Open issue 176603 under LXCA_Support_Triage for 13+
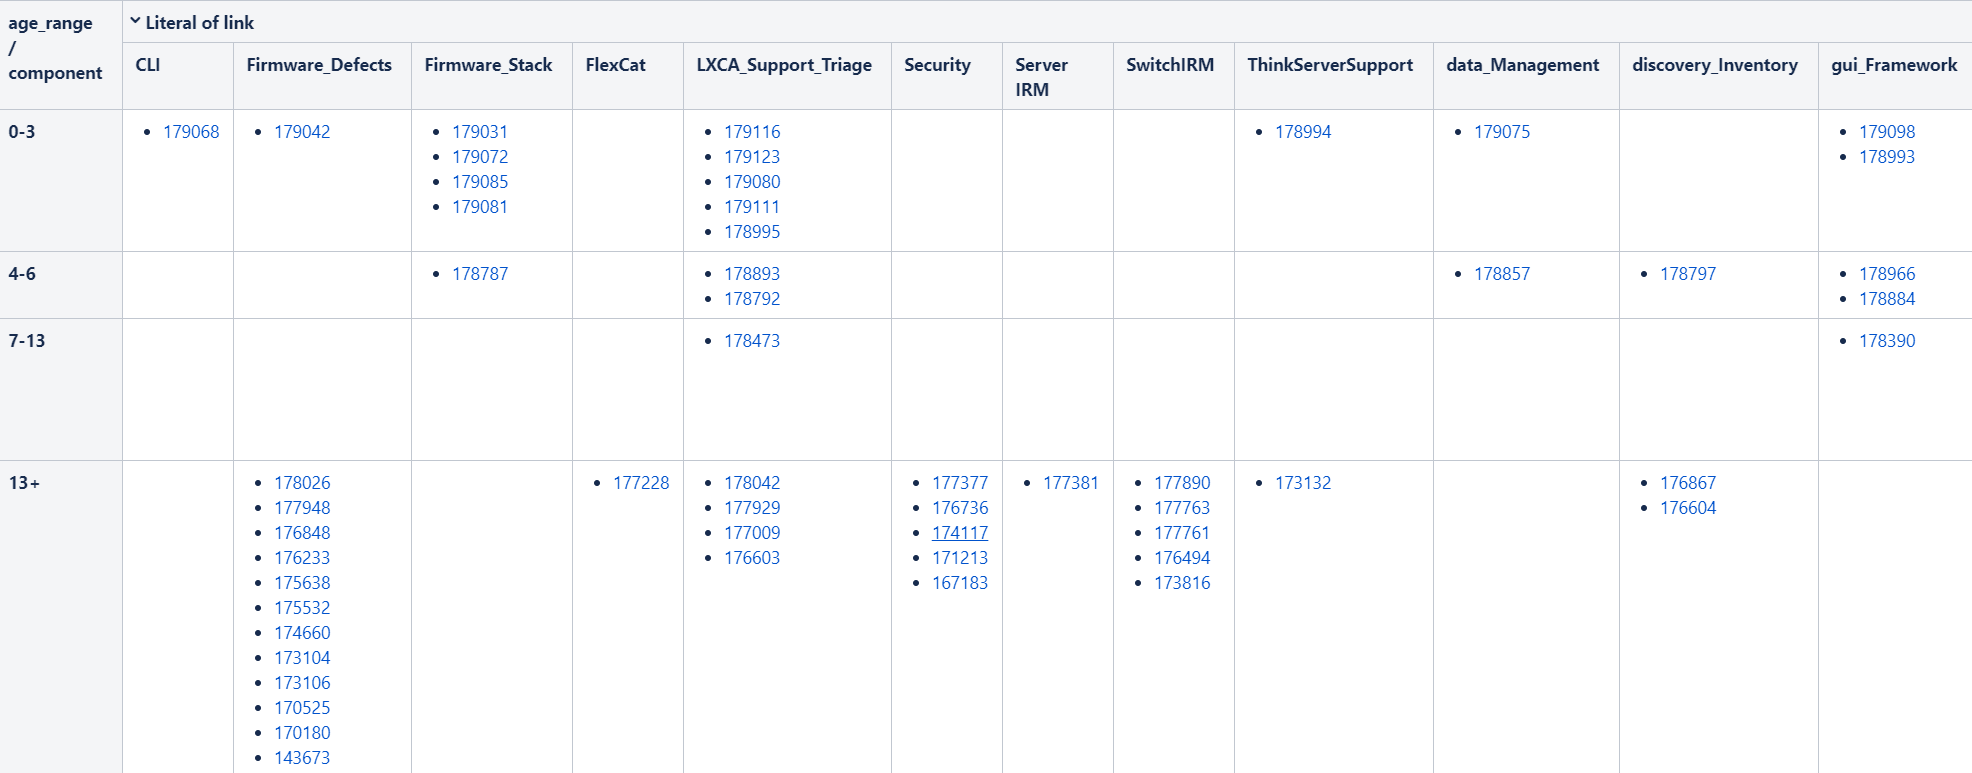The height and width of the screenshot is (773, 1972). 752,557
